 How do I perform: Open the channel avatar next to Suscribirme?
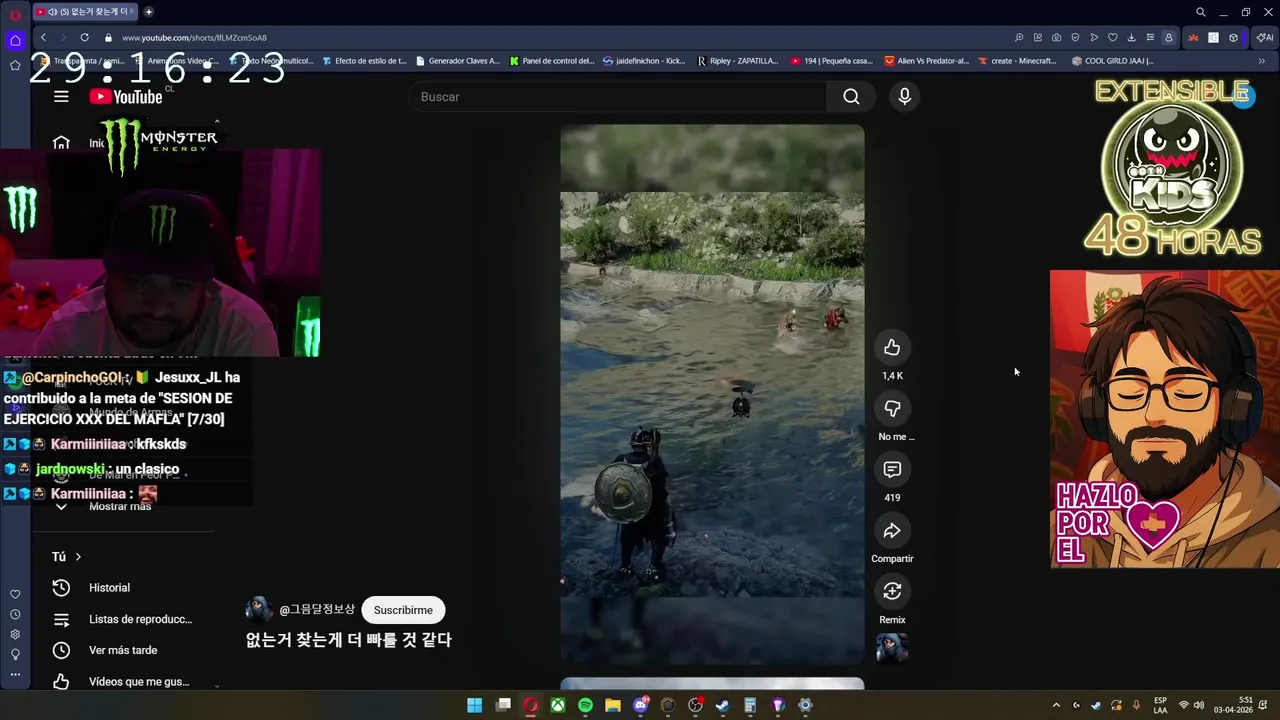coord(259,610)
